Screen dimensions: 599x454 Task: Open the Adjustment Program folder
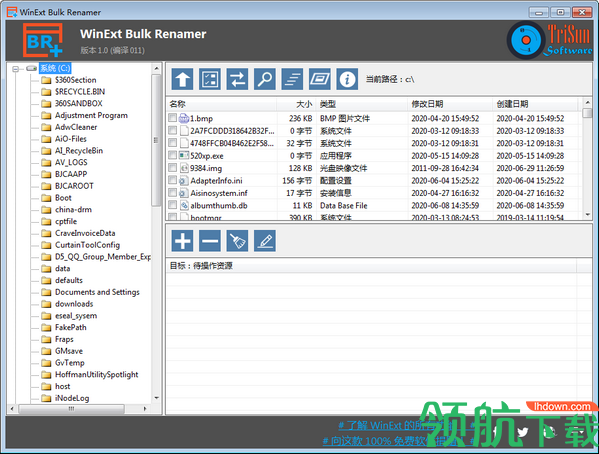click(x=91, y=115)
